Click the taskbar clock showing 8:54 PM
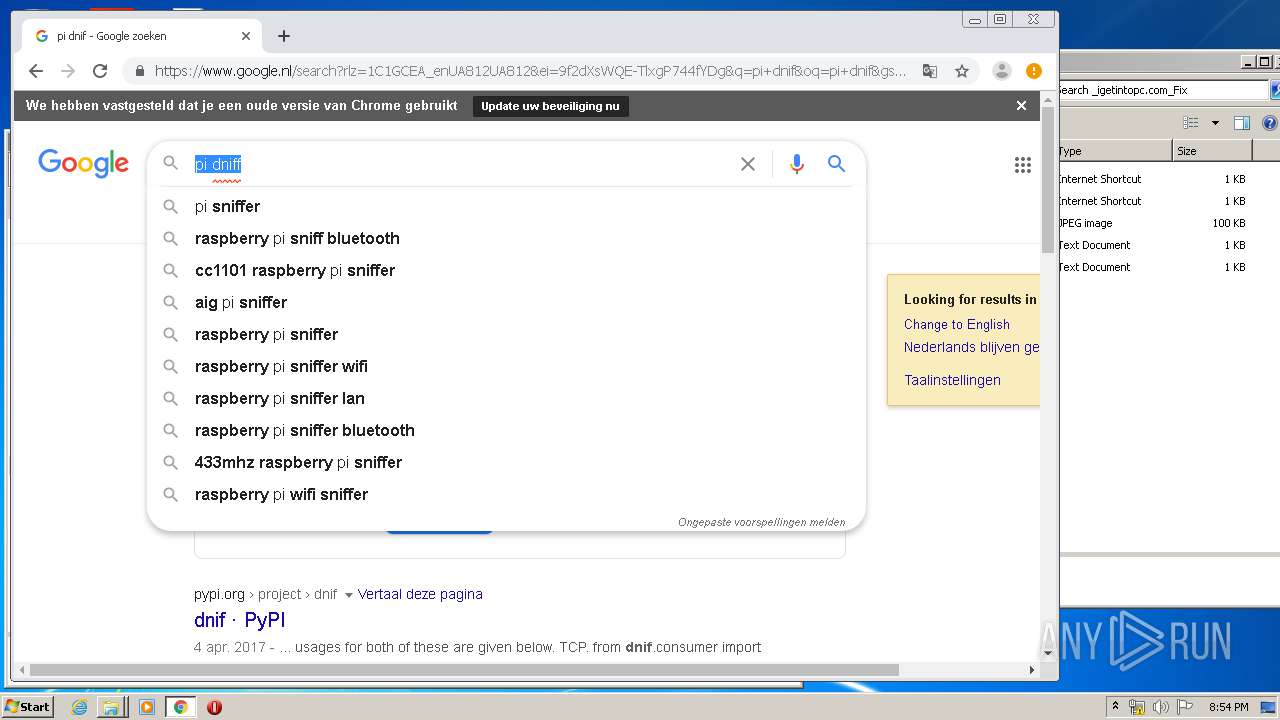This screenshot has width=1280, height=720. point(1228,707)
